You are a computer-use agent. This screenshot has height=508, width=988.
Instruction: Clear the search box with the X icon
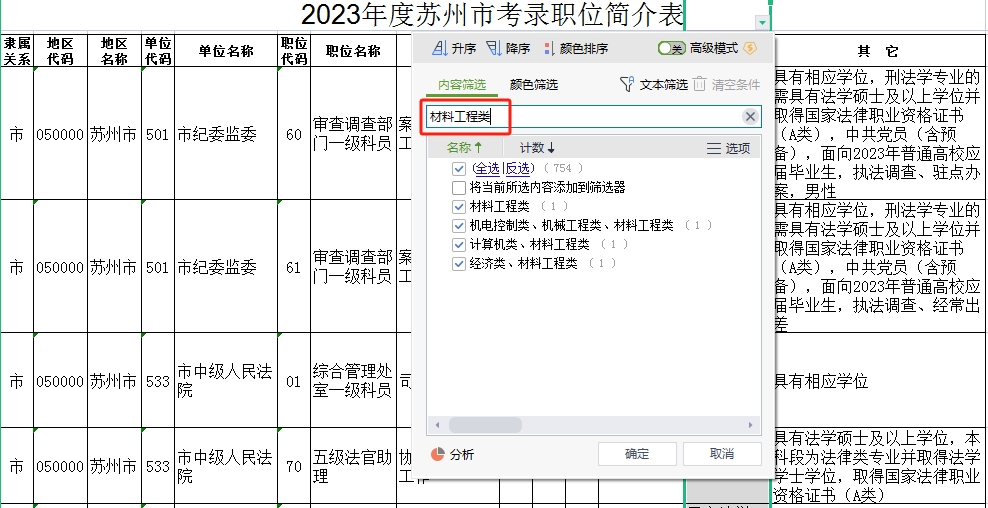point(750,117)
